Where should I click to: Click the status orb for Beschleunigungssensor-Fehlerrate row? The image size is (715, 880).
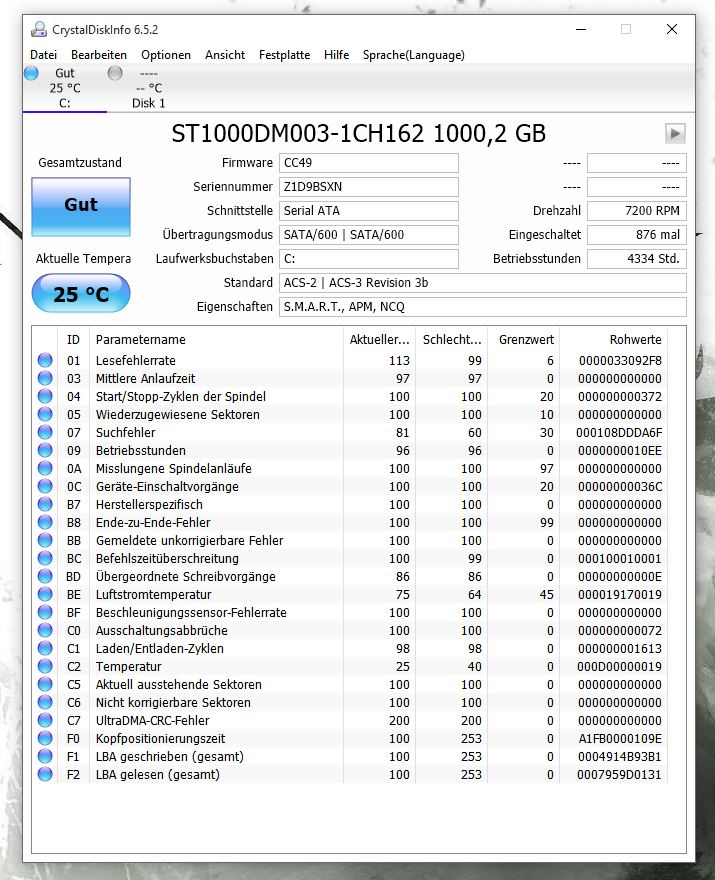click(45, 612)
